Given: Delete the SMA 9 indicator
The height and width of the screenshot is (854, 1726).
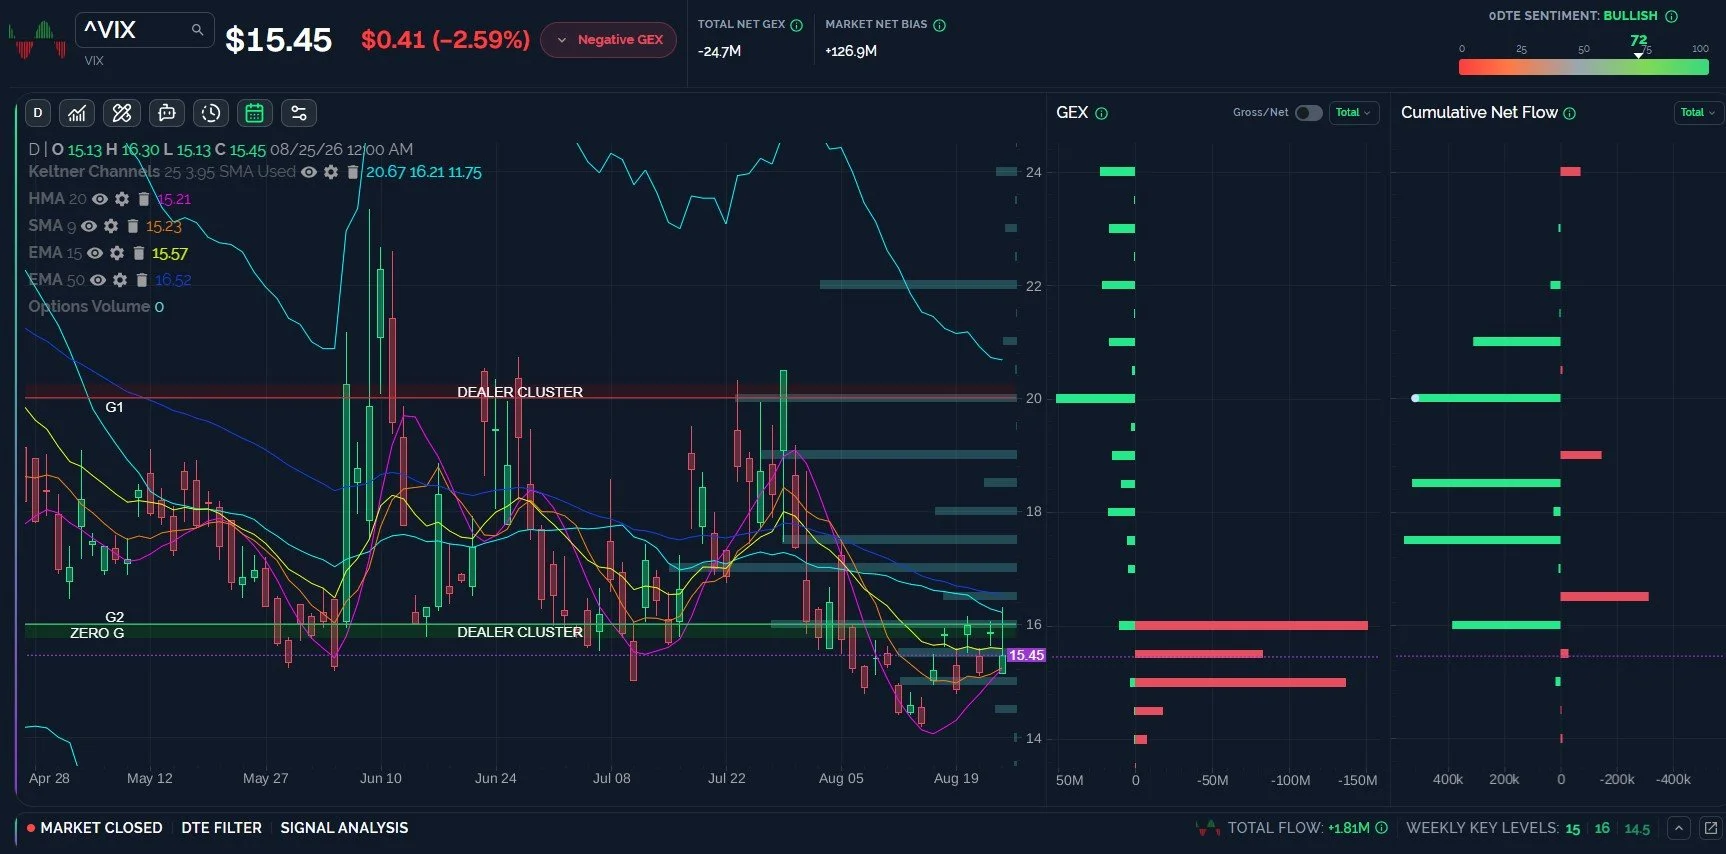Looking at the screenshot, I should [133, 226].
